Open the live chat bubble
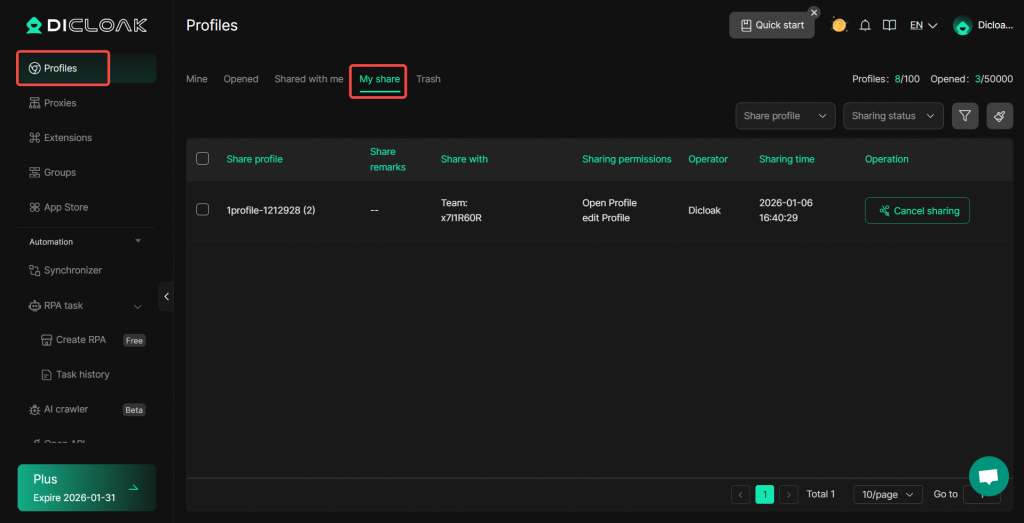Screen dimensions: 1024x523 pyautogui.click(x=988, y=476)
